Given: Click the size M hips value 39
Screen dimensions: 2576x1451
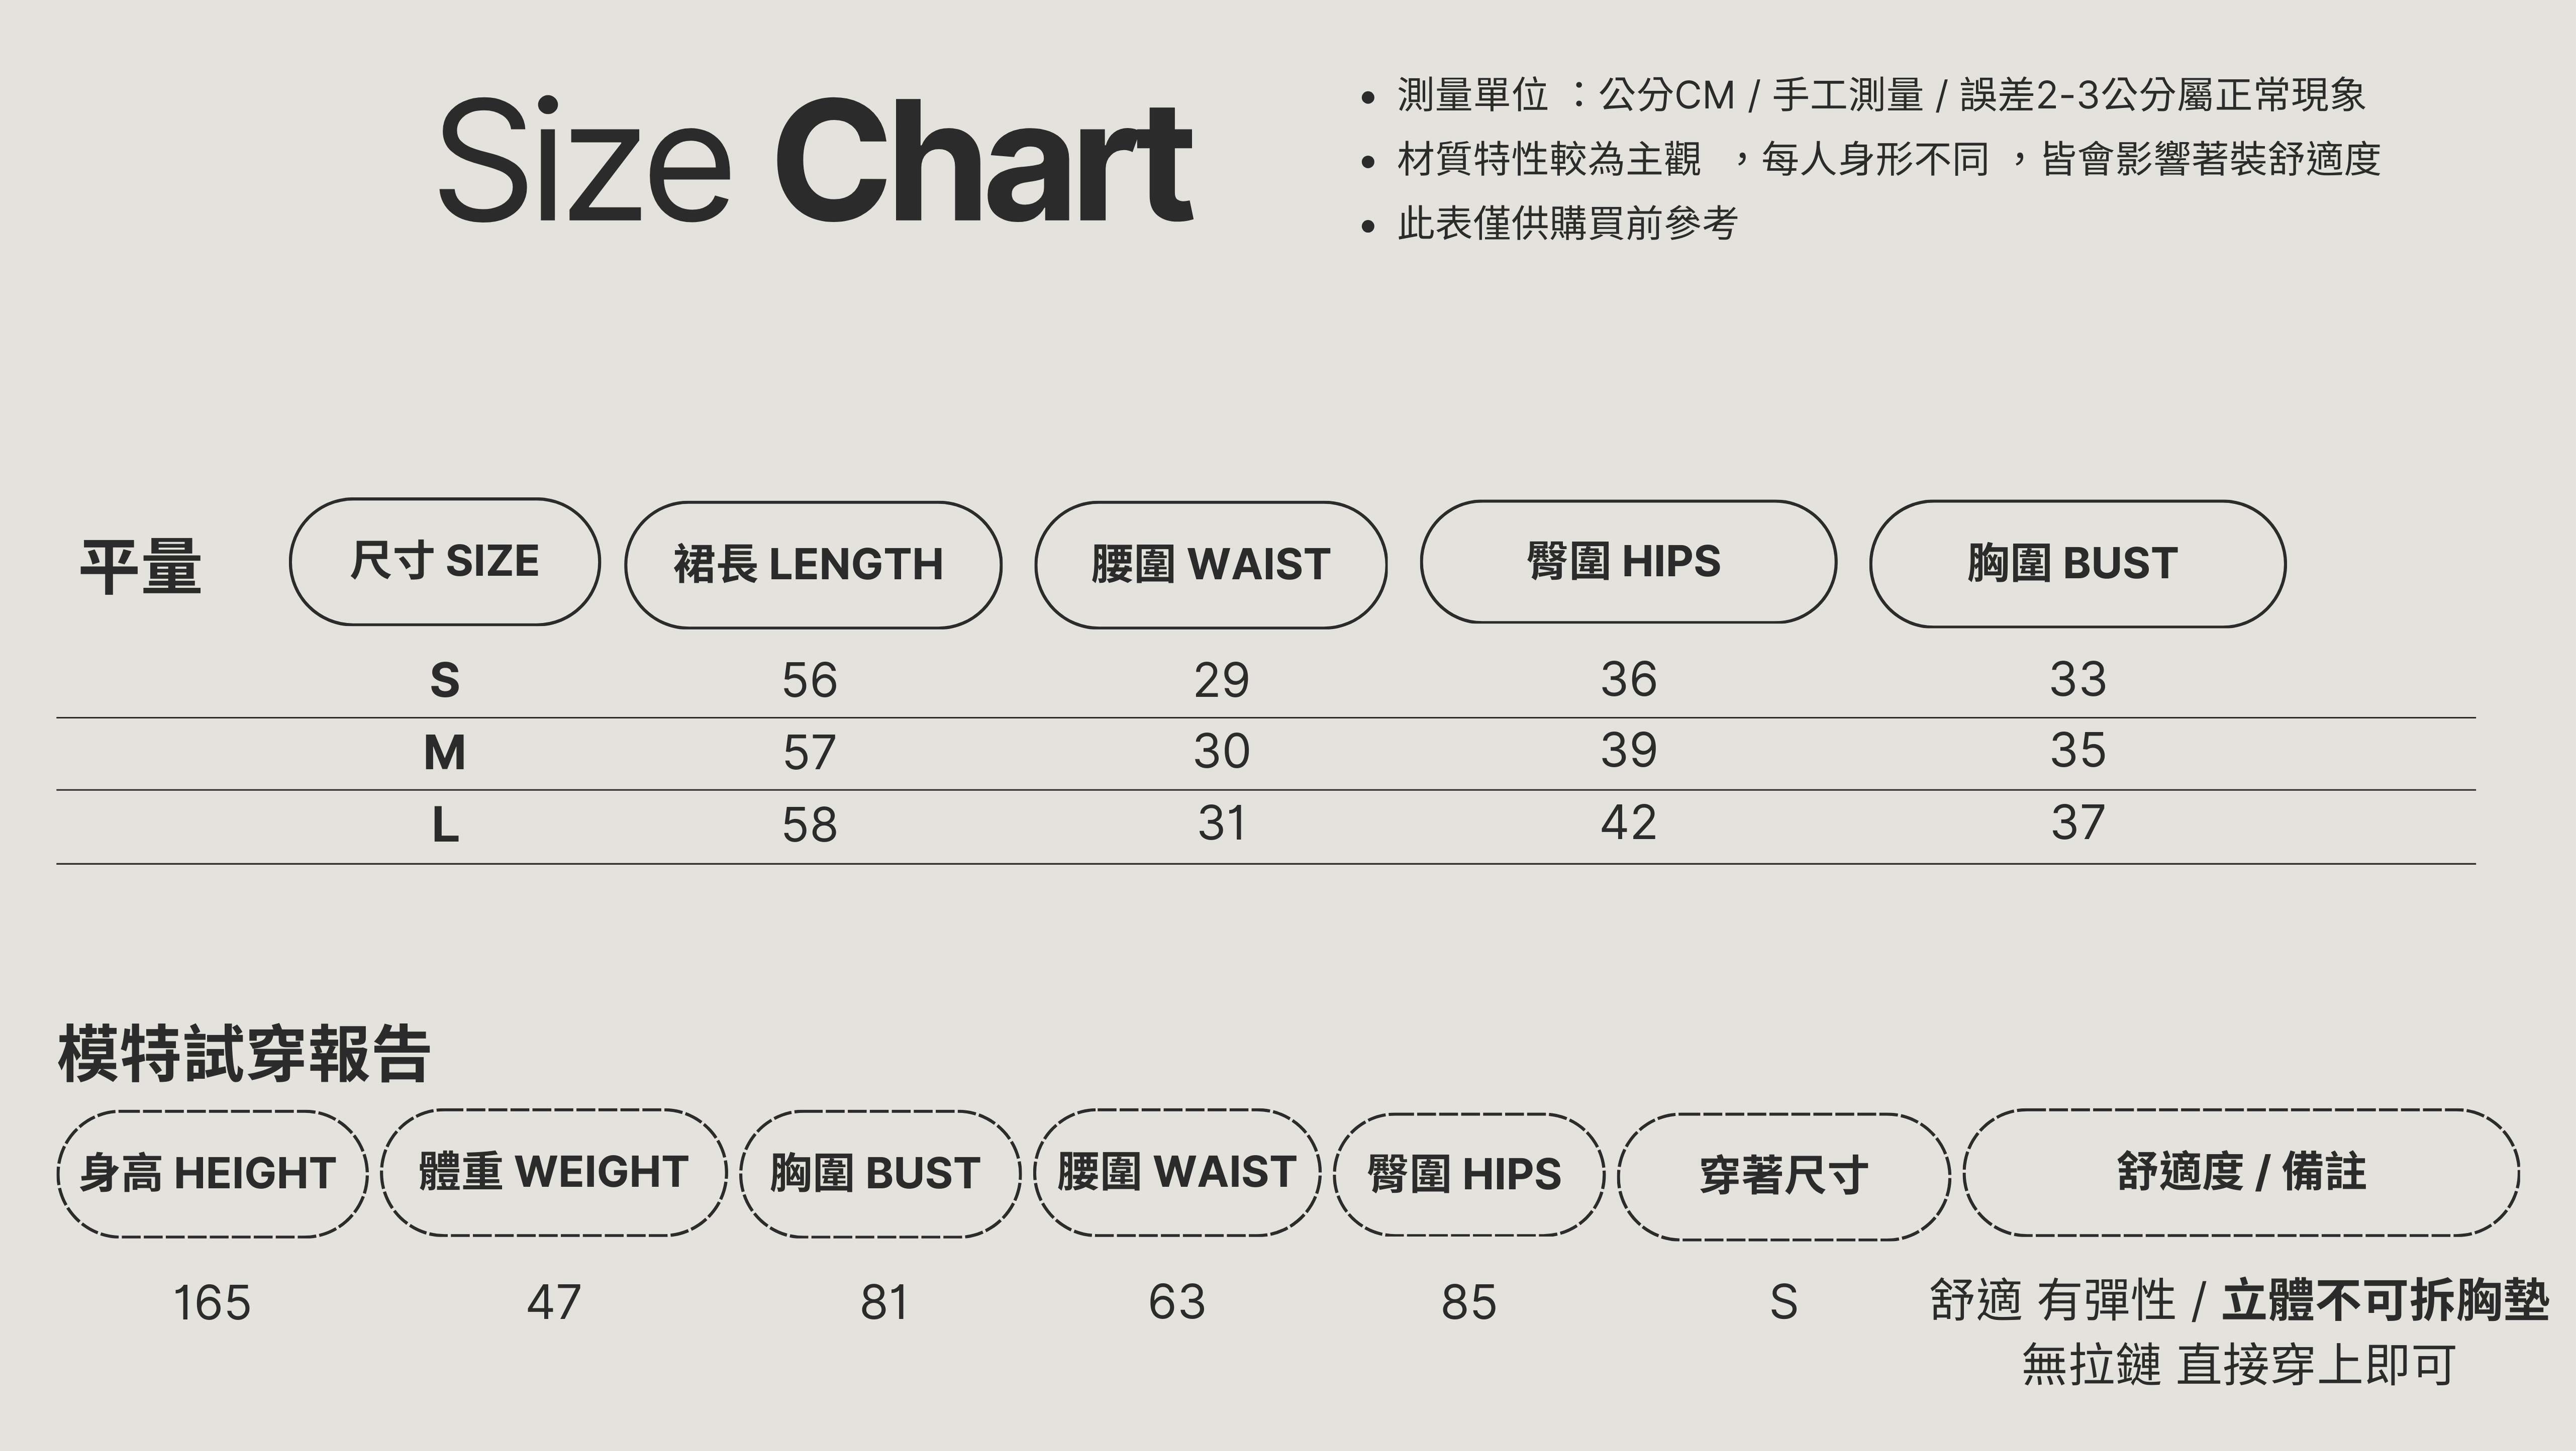Looking at the screenshot, I should (1628, 750).
